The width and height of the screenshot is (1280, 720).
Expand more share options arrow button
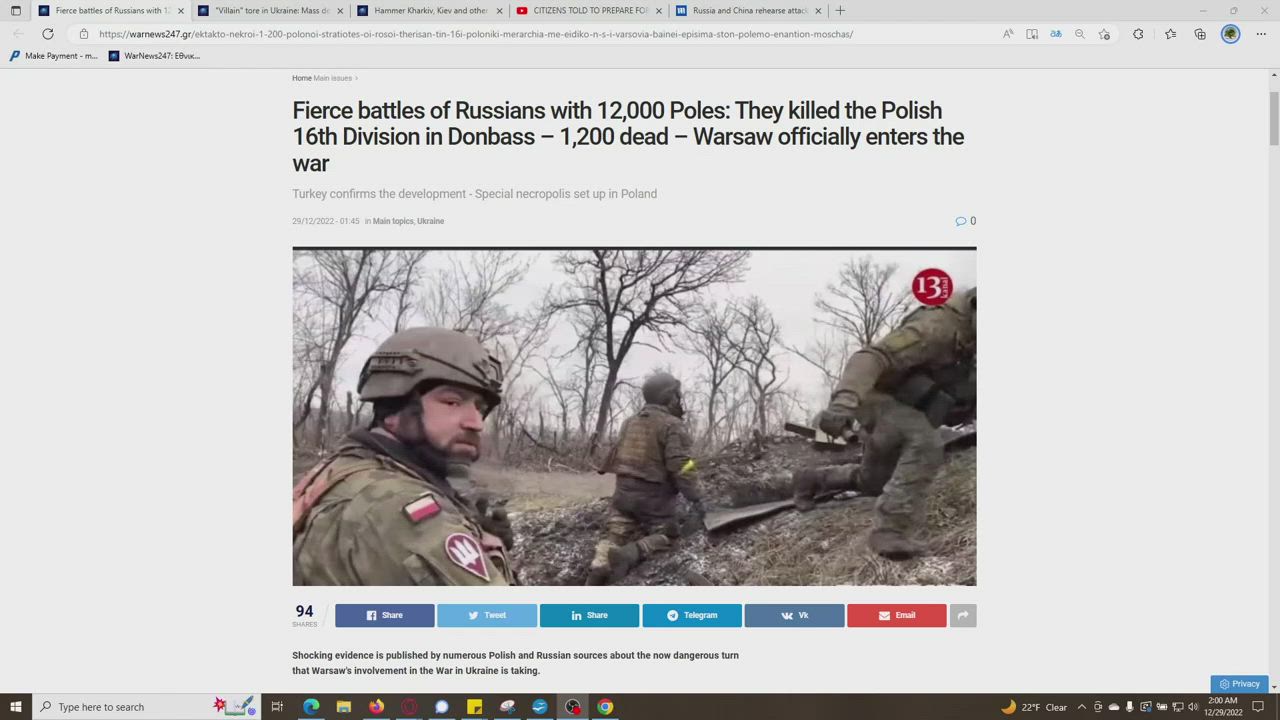[963, 615]
